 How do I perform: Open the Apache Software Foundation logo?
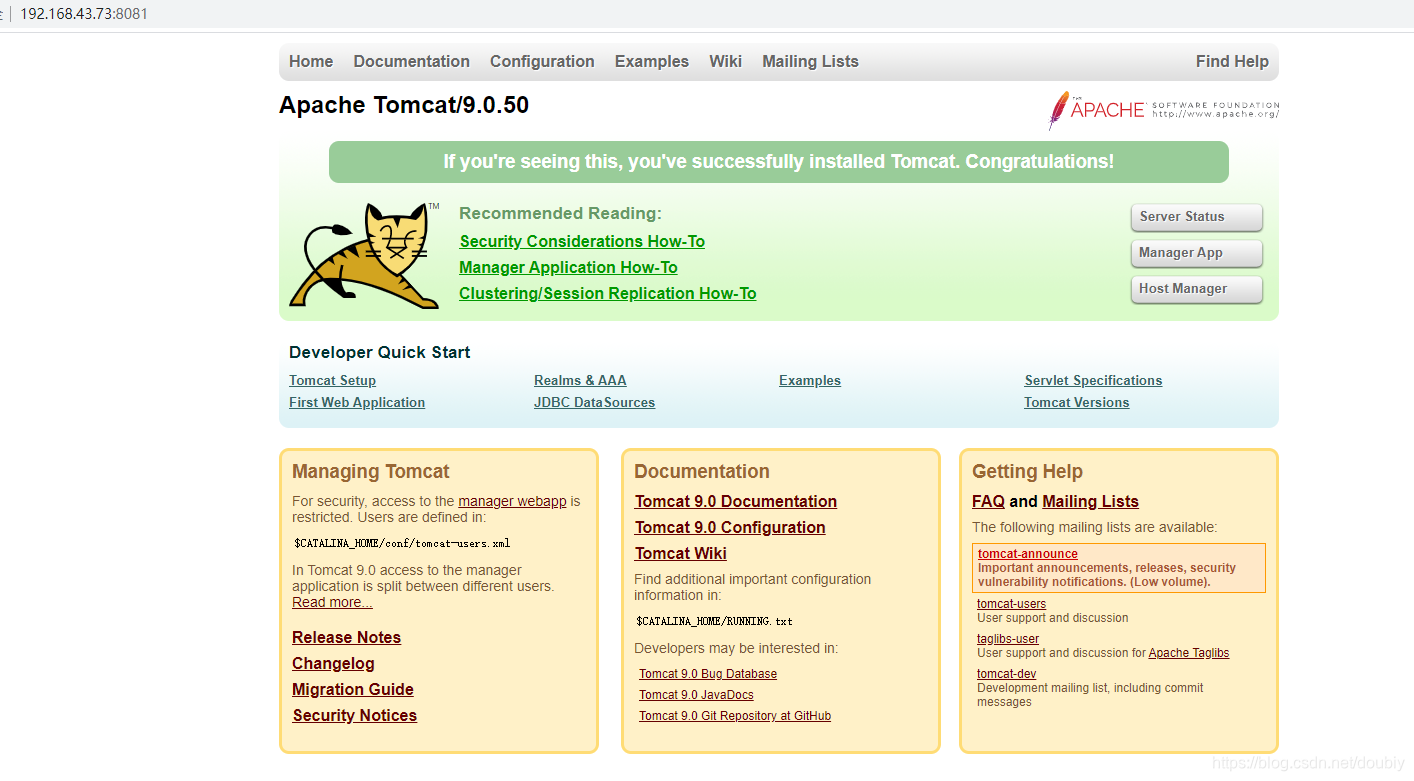pos(1163,110)
